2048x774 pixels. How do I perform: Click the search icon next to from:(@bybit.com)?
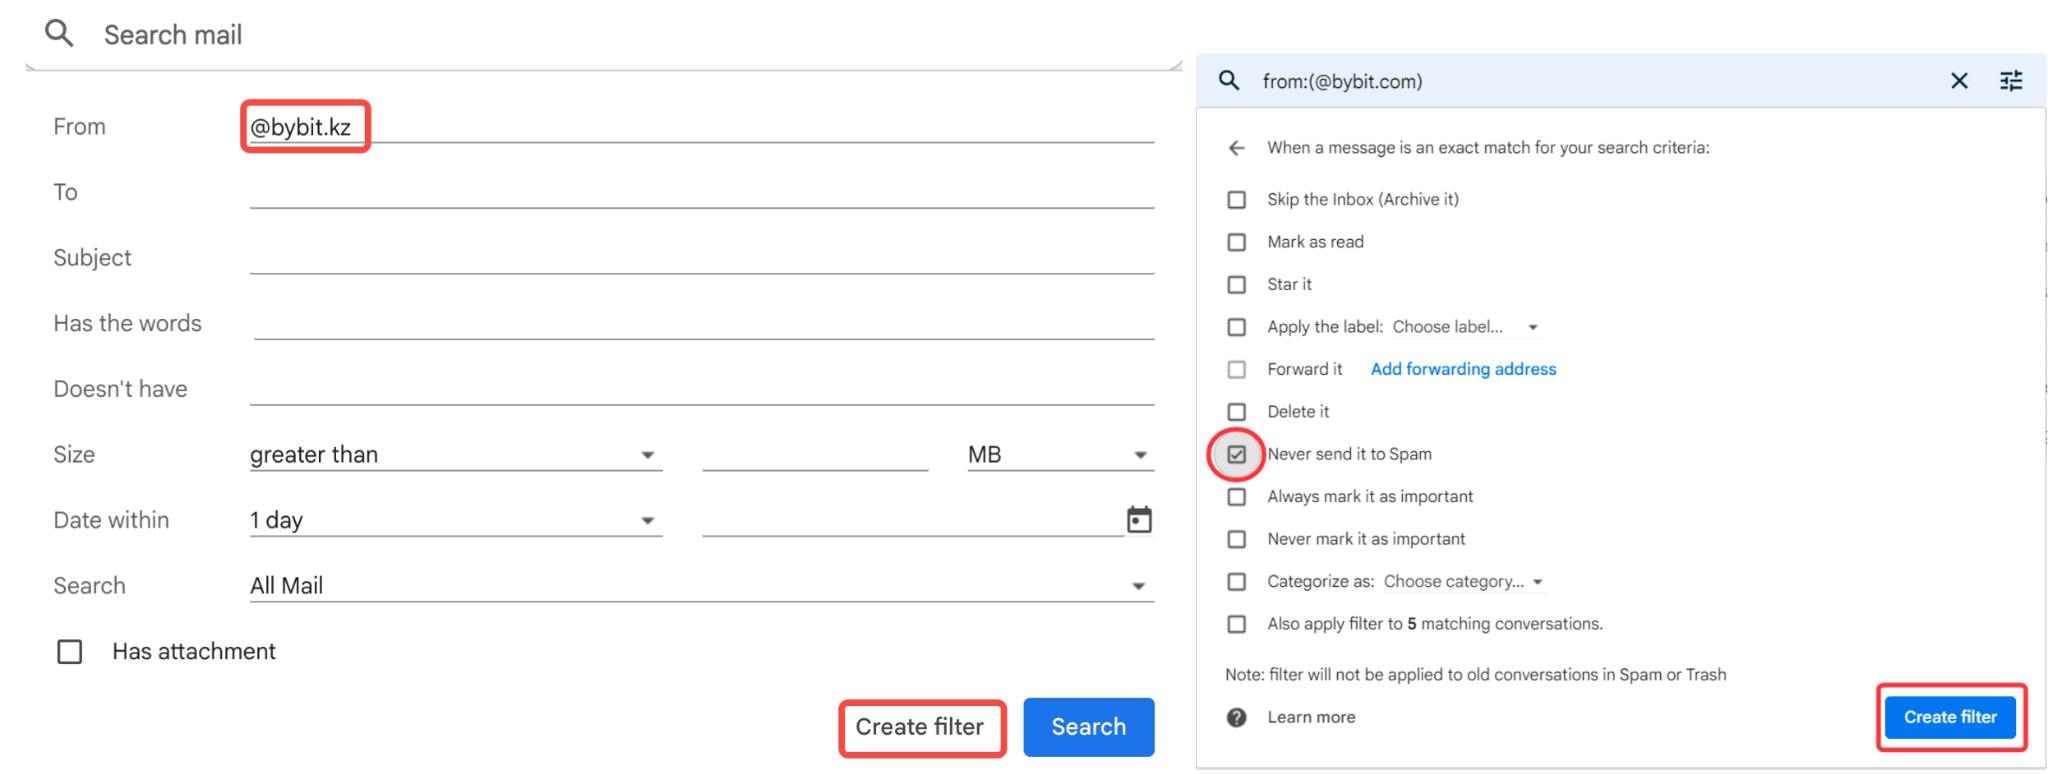pyautogui.click(x=1229, y=81)
